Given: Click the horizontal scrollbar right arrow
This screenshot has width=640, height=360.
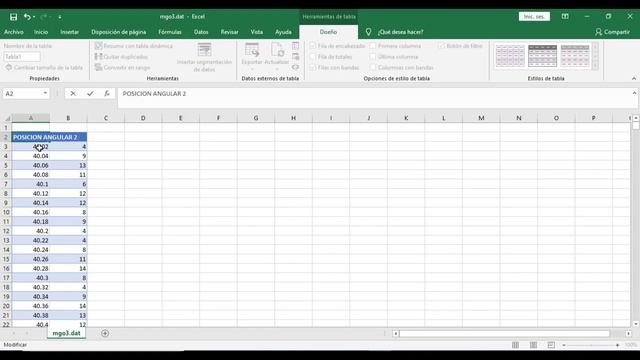Looking at the screenshot, I should pos(628,333).
